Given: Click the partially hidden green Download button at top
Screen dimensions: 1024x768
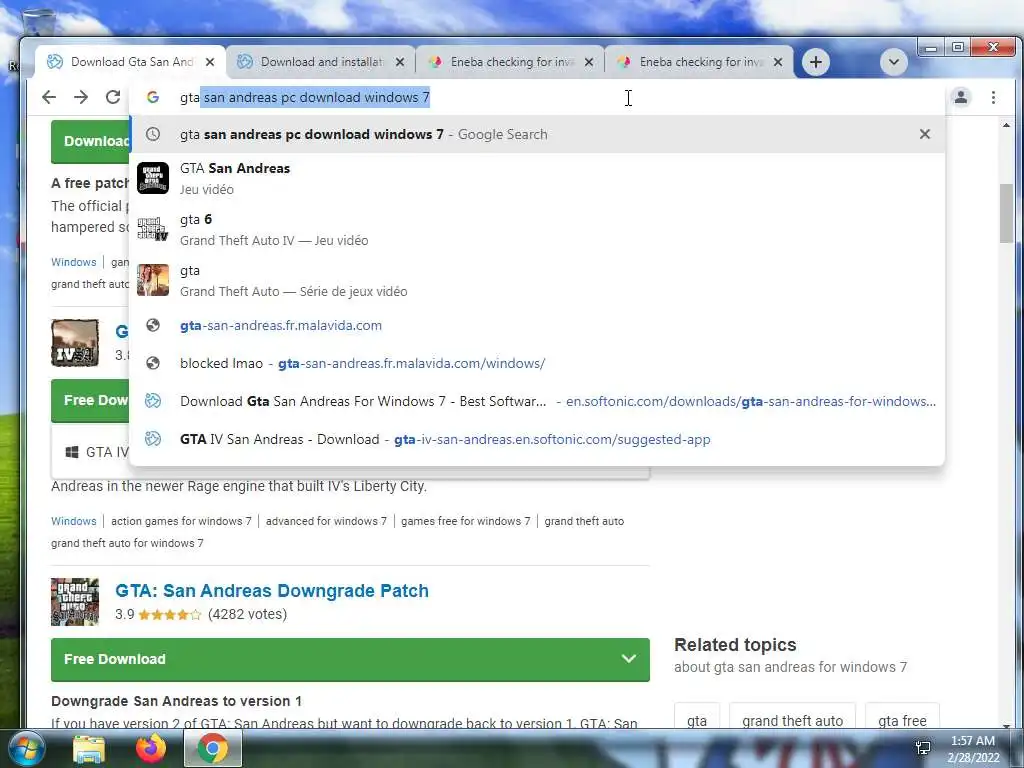Looking at the screenshot, I should click(x=91, y=141).
